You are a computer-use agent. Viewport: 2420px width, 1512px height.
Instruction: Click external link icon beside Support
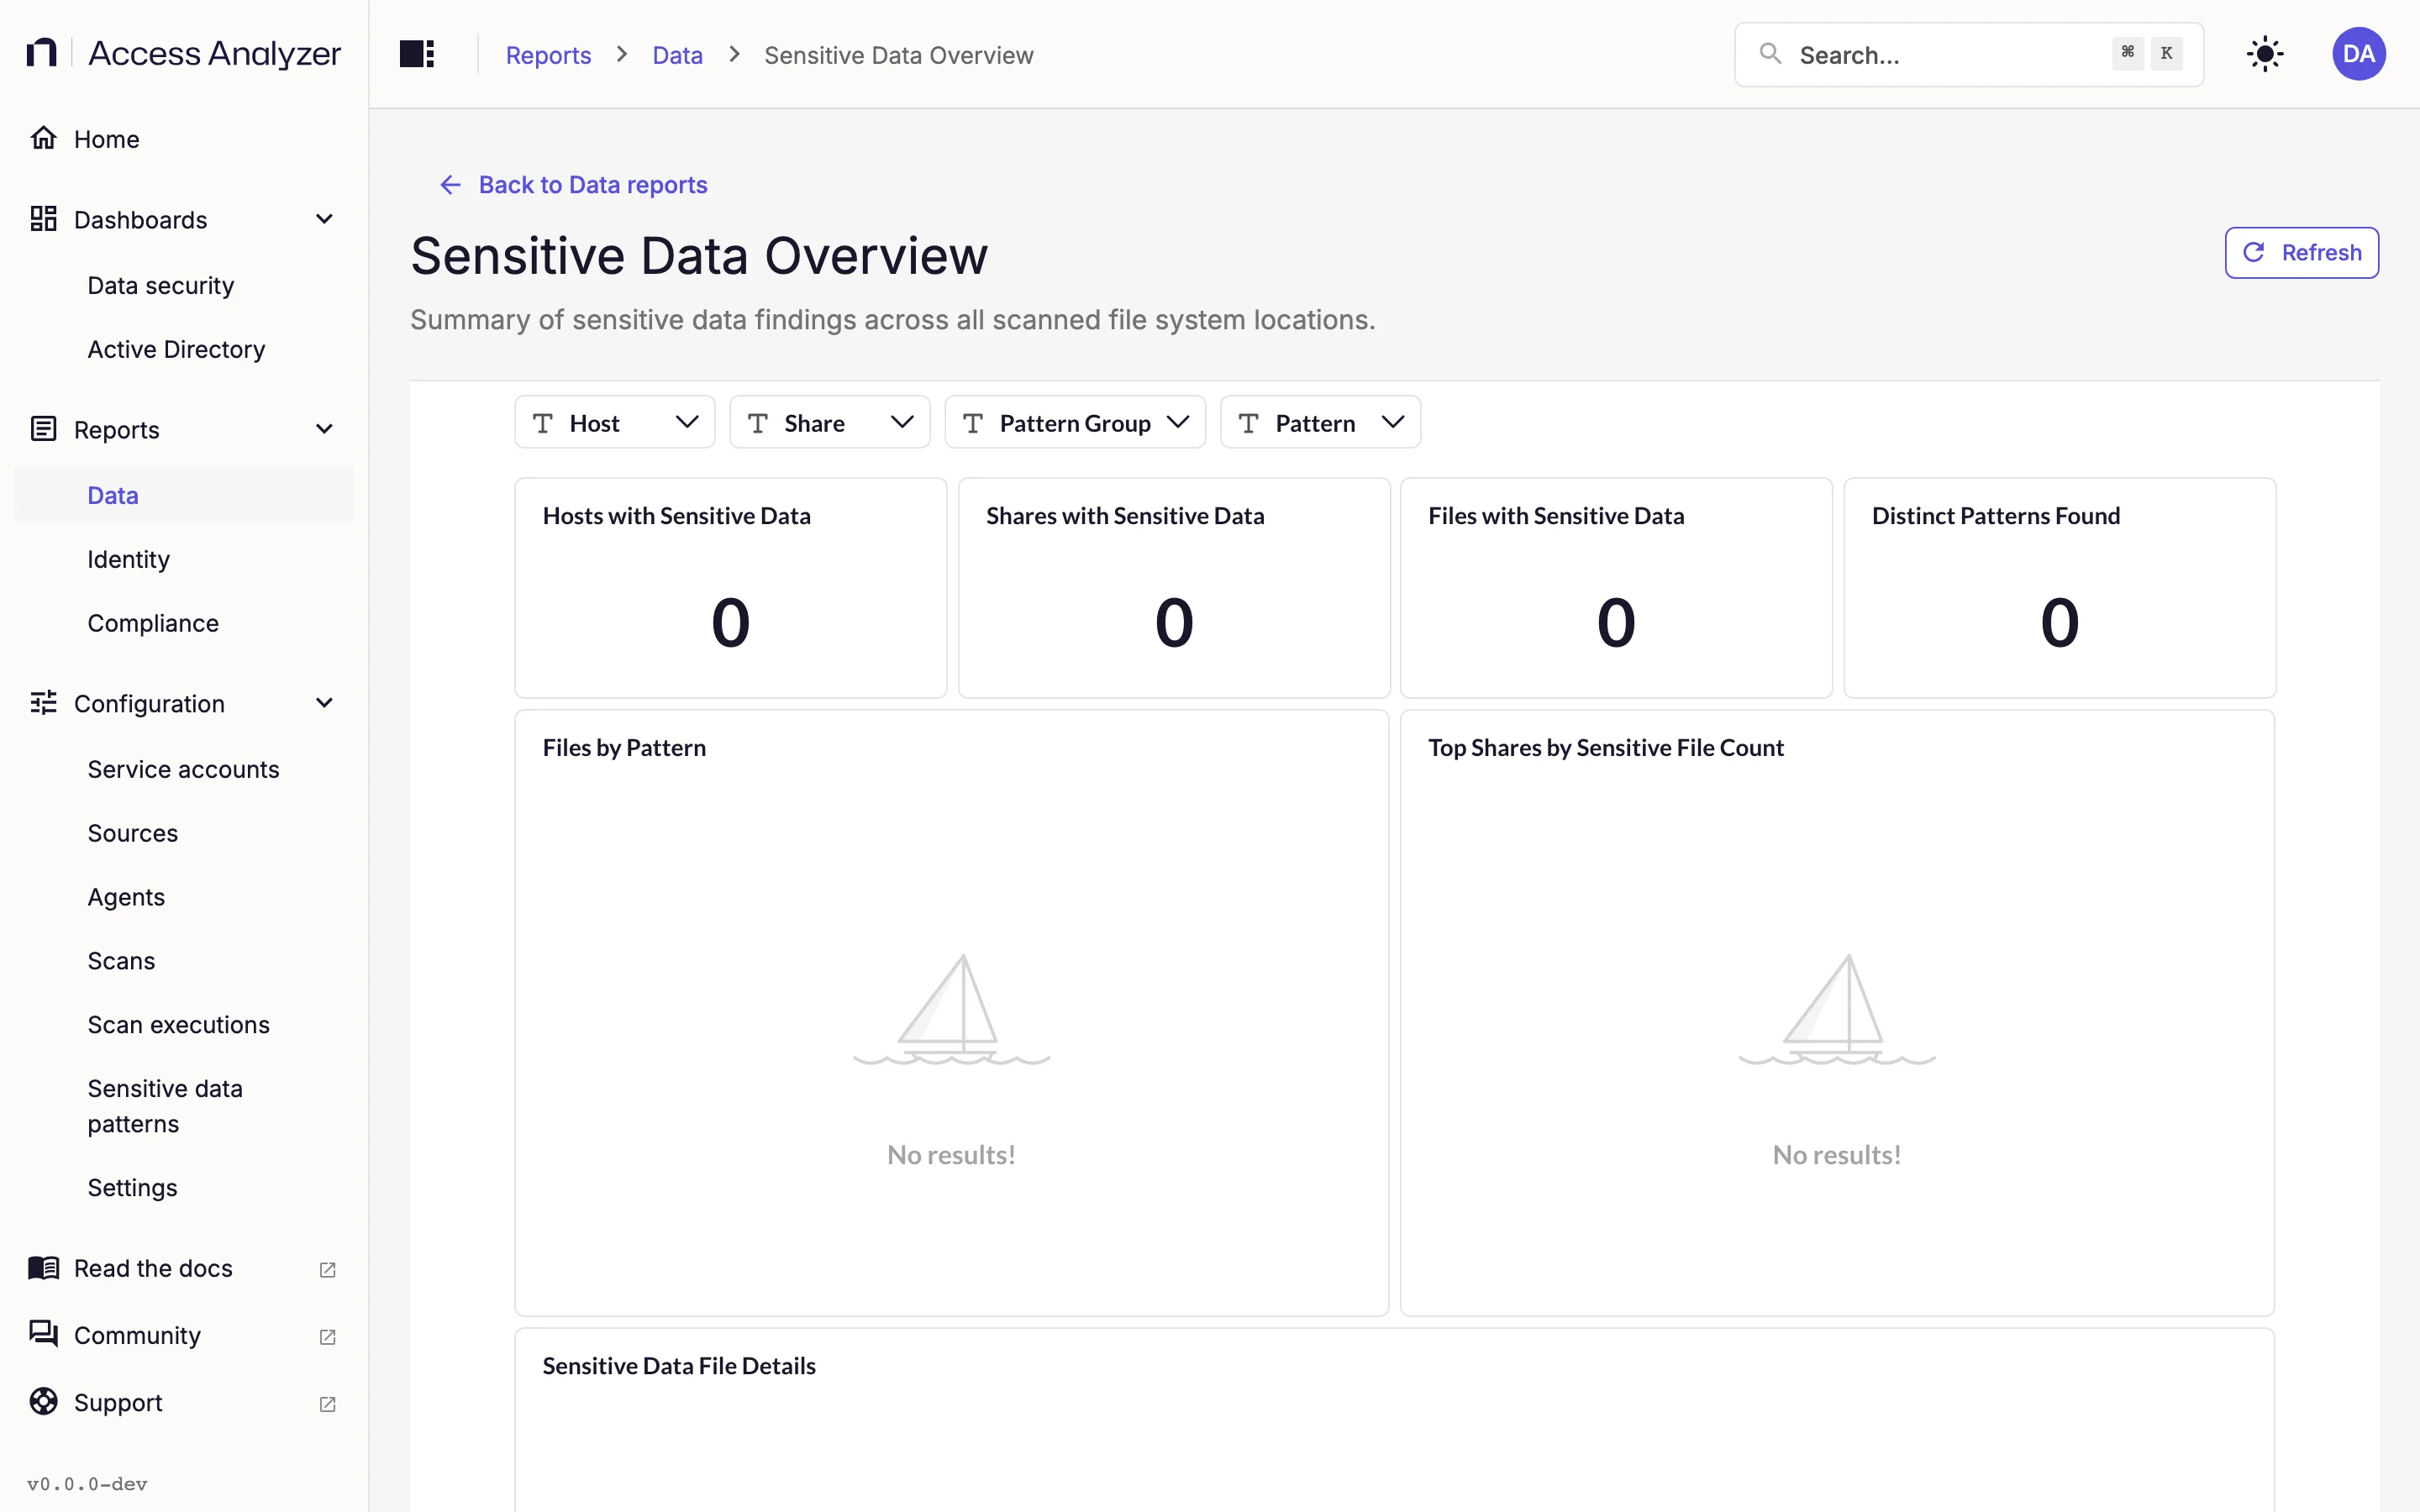click(327, 1404)
